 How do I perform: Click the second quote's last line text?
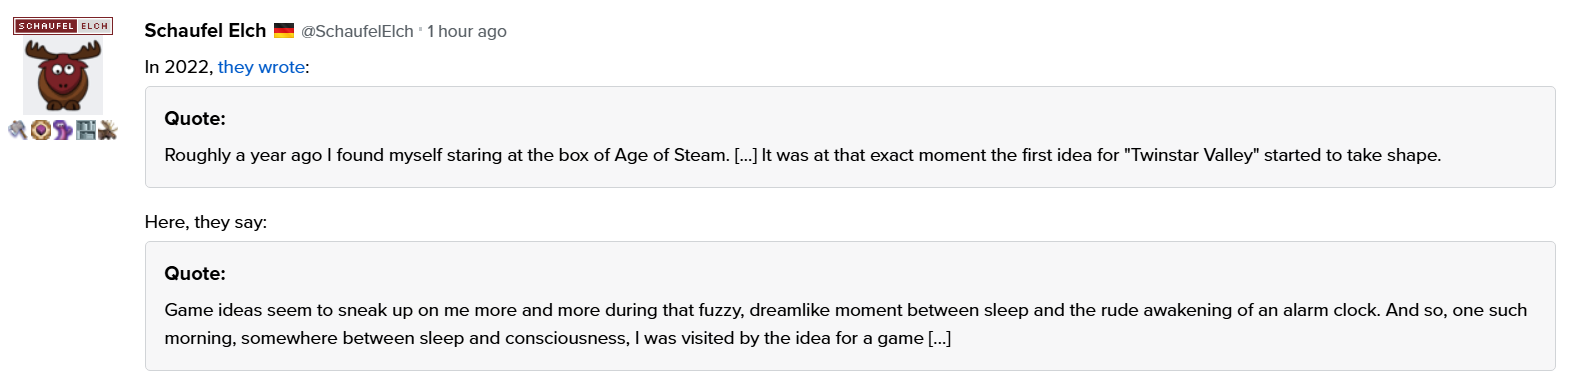point(558,338)
